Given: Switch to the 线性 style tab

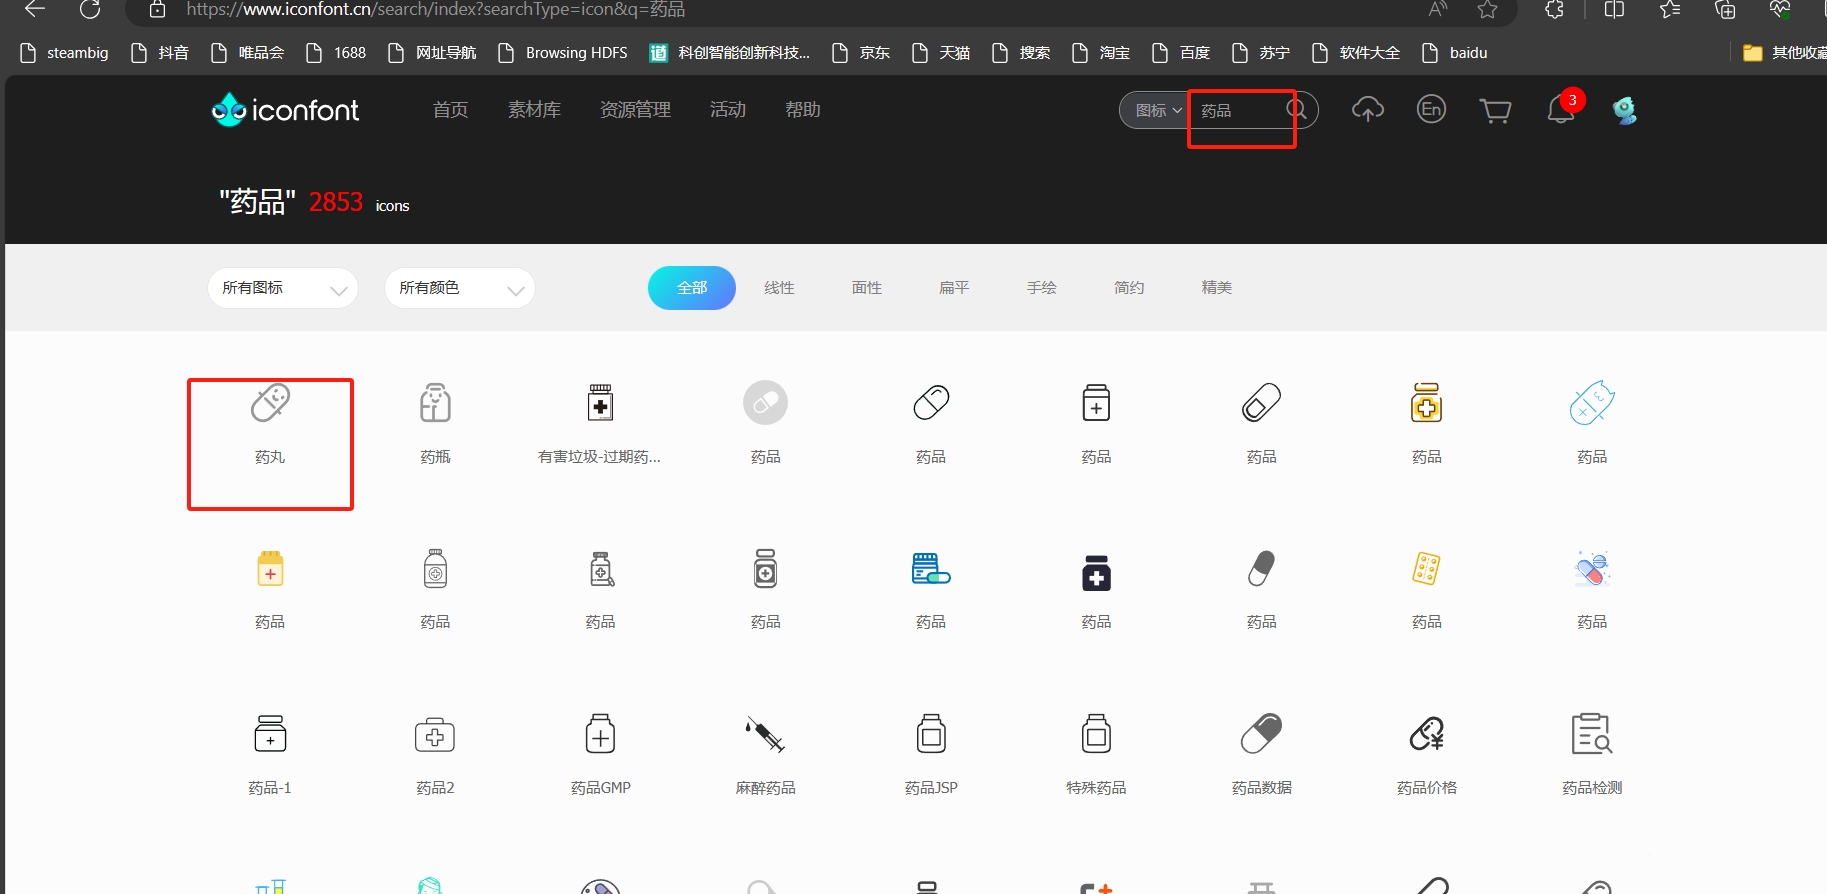Looking at the screenshot, I should [x=779, y=288].
